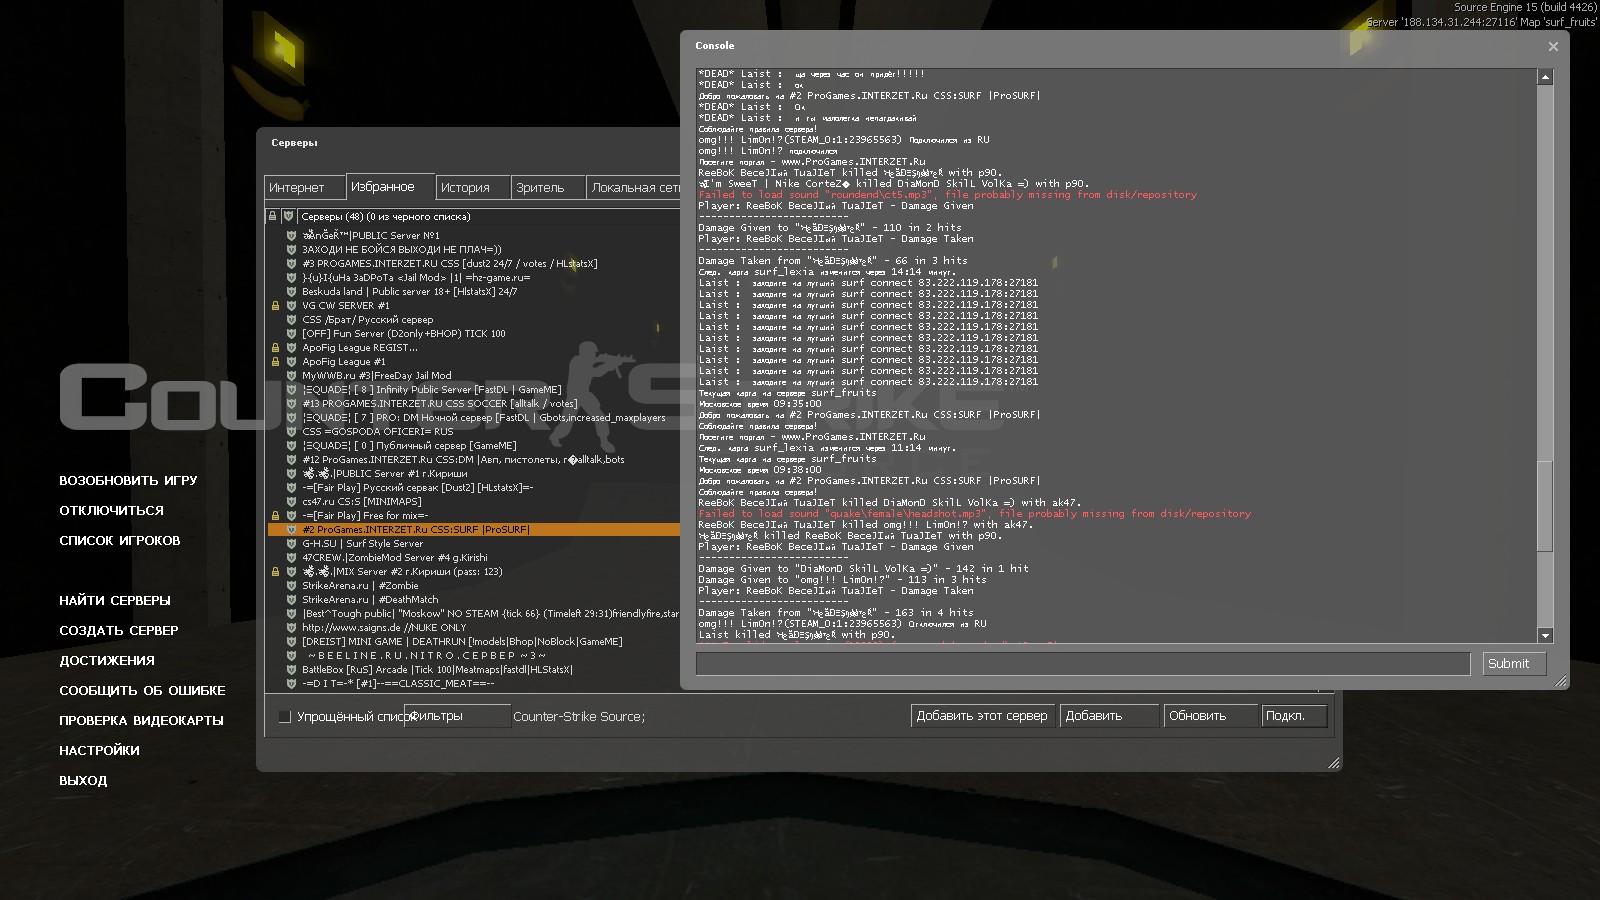
Task: Open the Интернет tab
Action: [305, 188]
